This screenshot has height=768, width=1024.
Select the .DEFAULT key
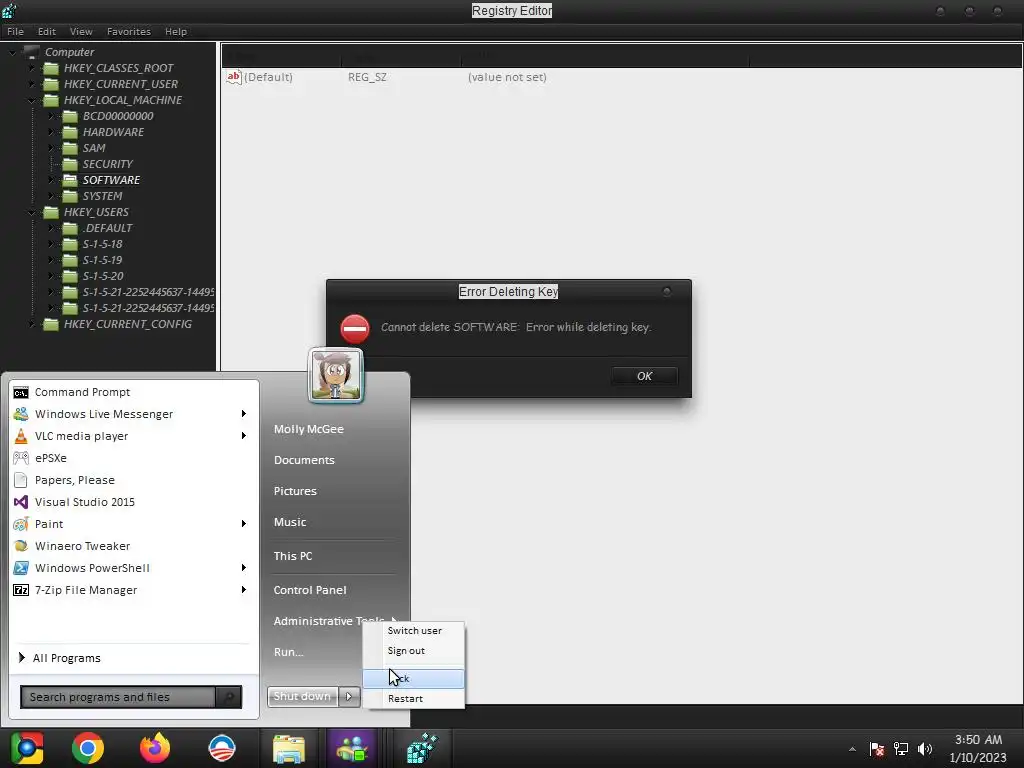tap(107, 228)
